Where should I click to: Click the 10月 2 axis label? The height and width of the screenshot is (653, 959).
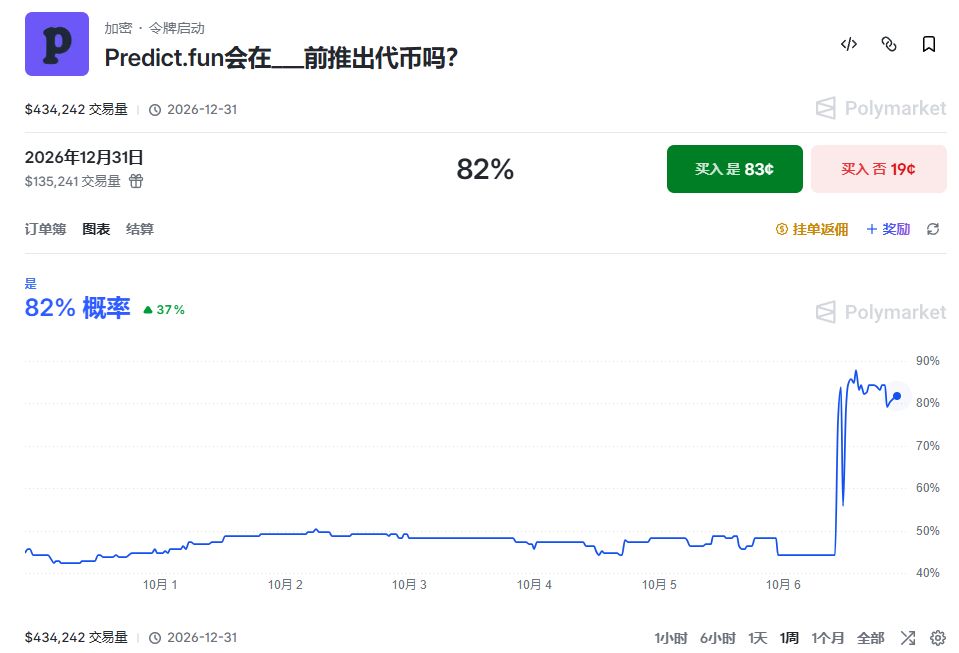click(285, 585)
